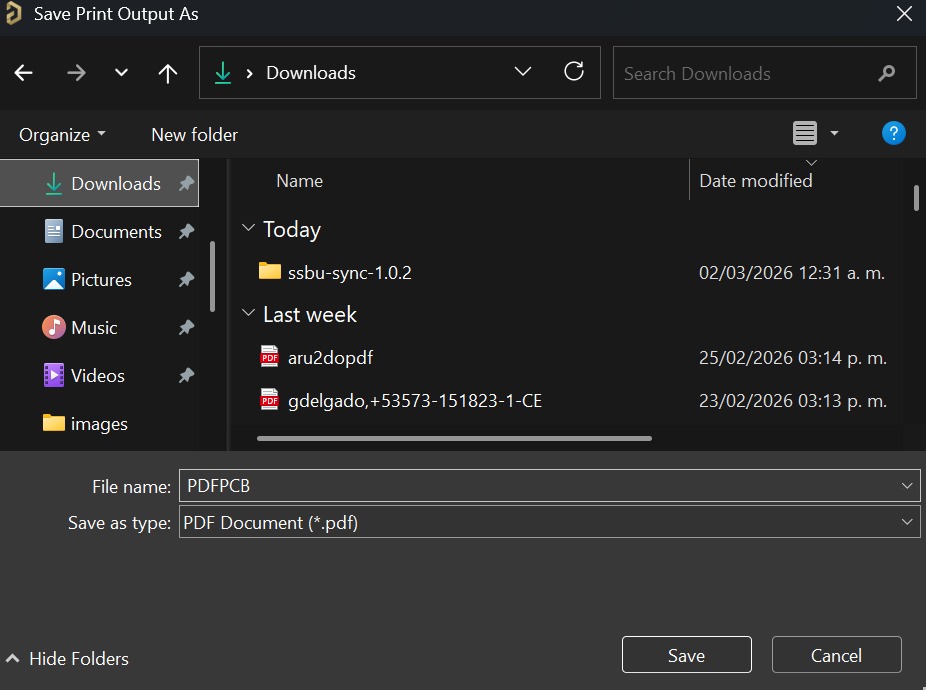926x690 pixels.
Task: Click the search magnifier icon
Action: tap(885, 73)
